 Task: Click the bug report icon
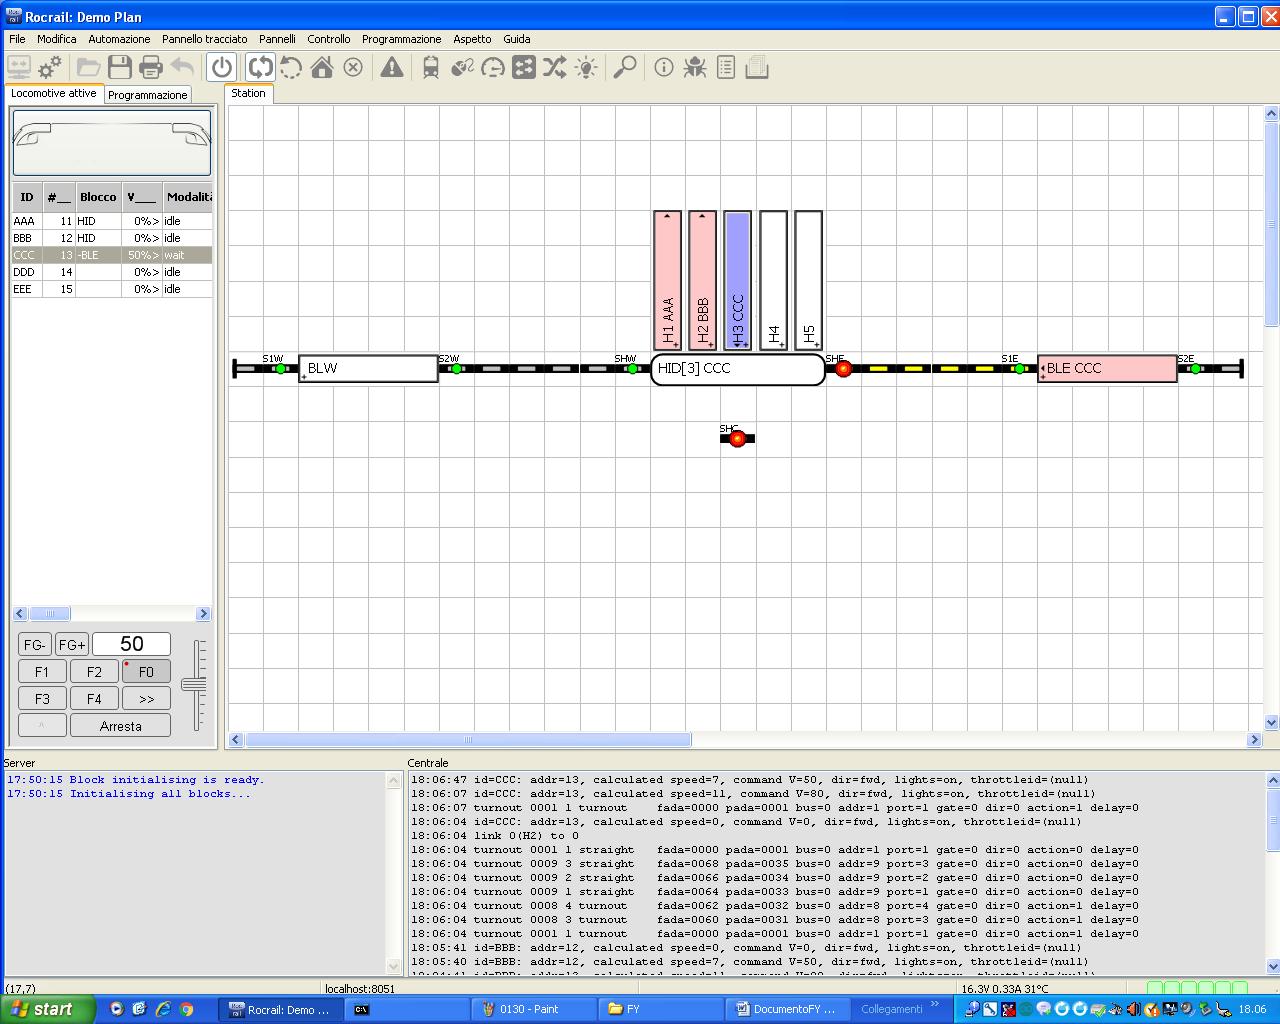pos(695,67)
